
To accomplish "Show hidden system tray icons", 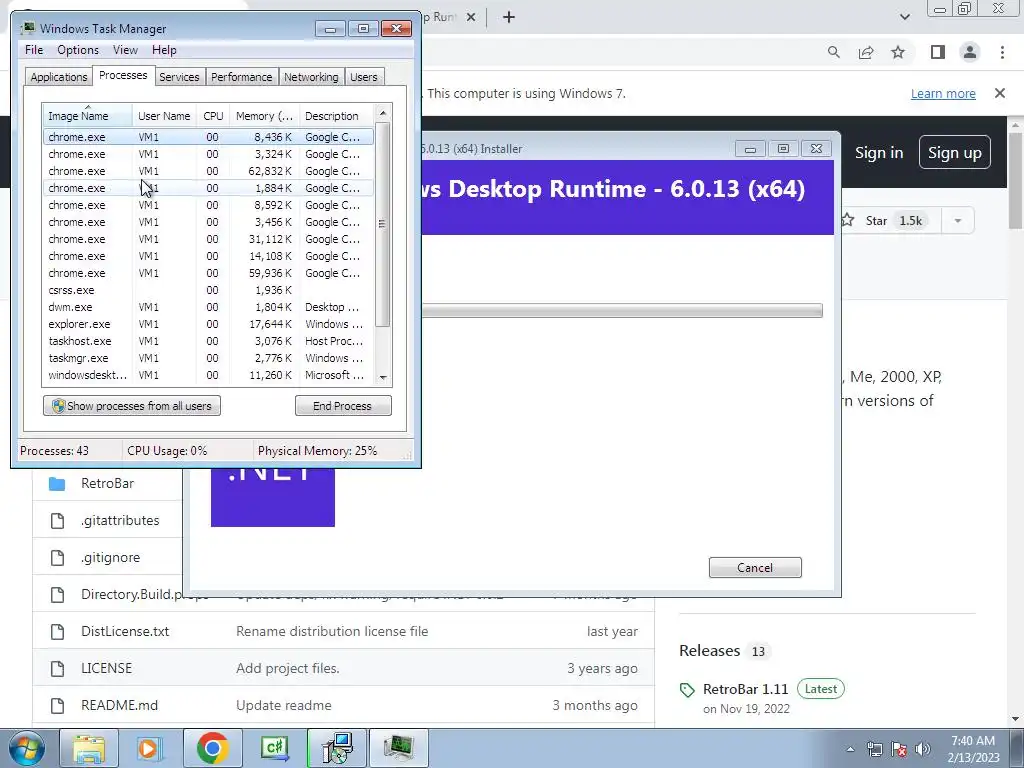I will click(850, 749).
